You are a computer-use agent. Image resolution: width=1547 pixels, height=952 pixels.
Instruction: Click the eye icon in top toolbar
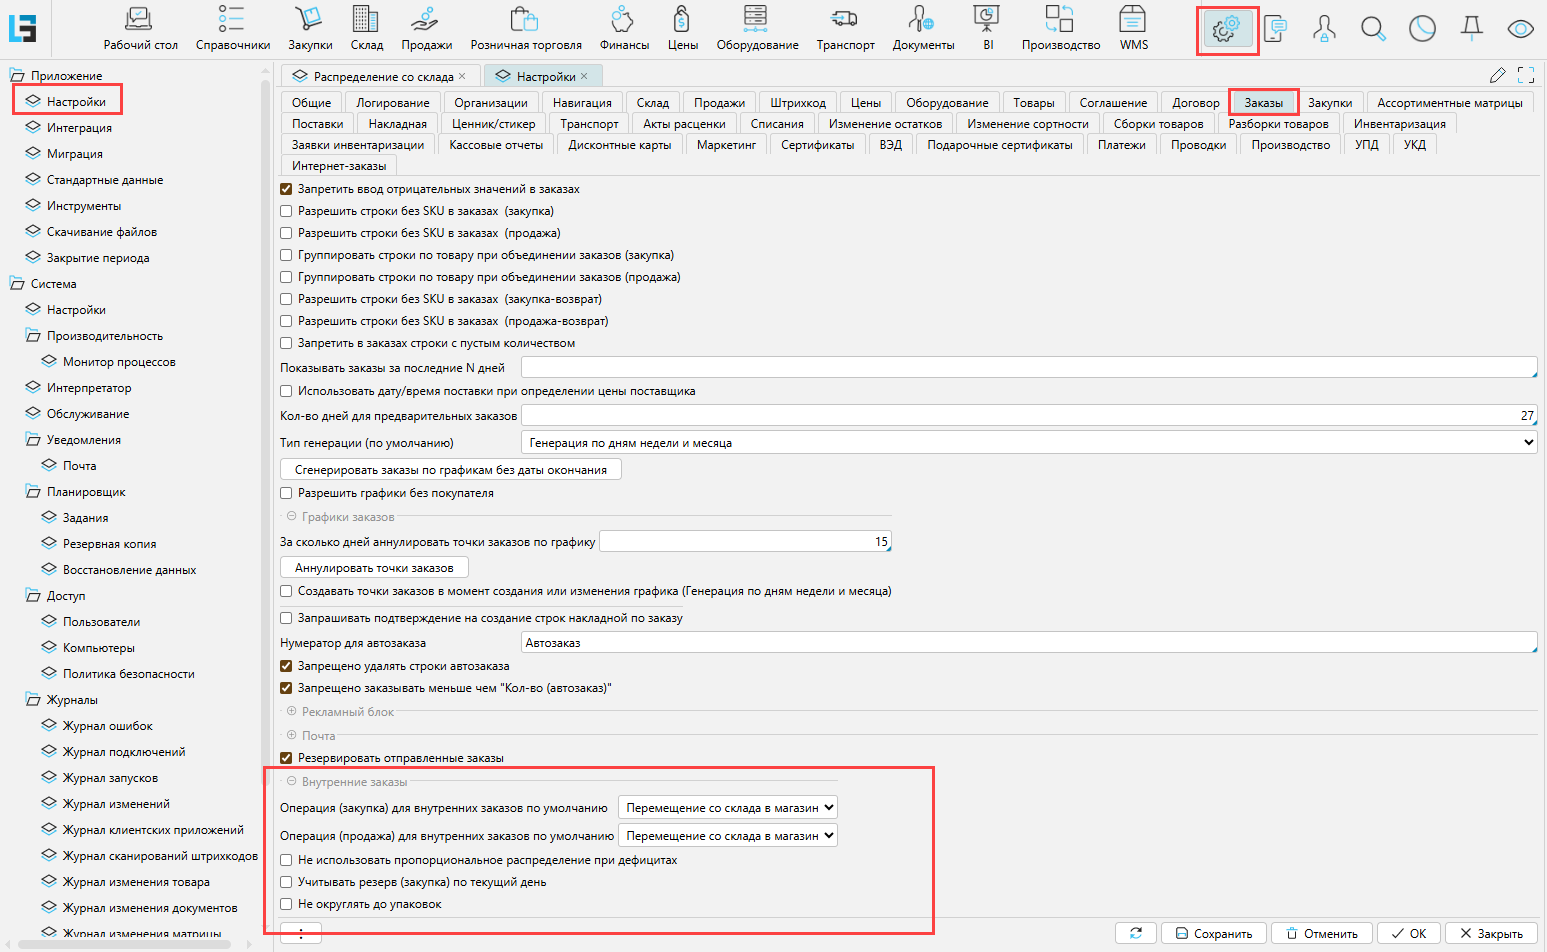pyautogui.click(x=1520, y=29)
